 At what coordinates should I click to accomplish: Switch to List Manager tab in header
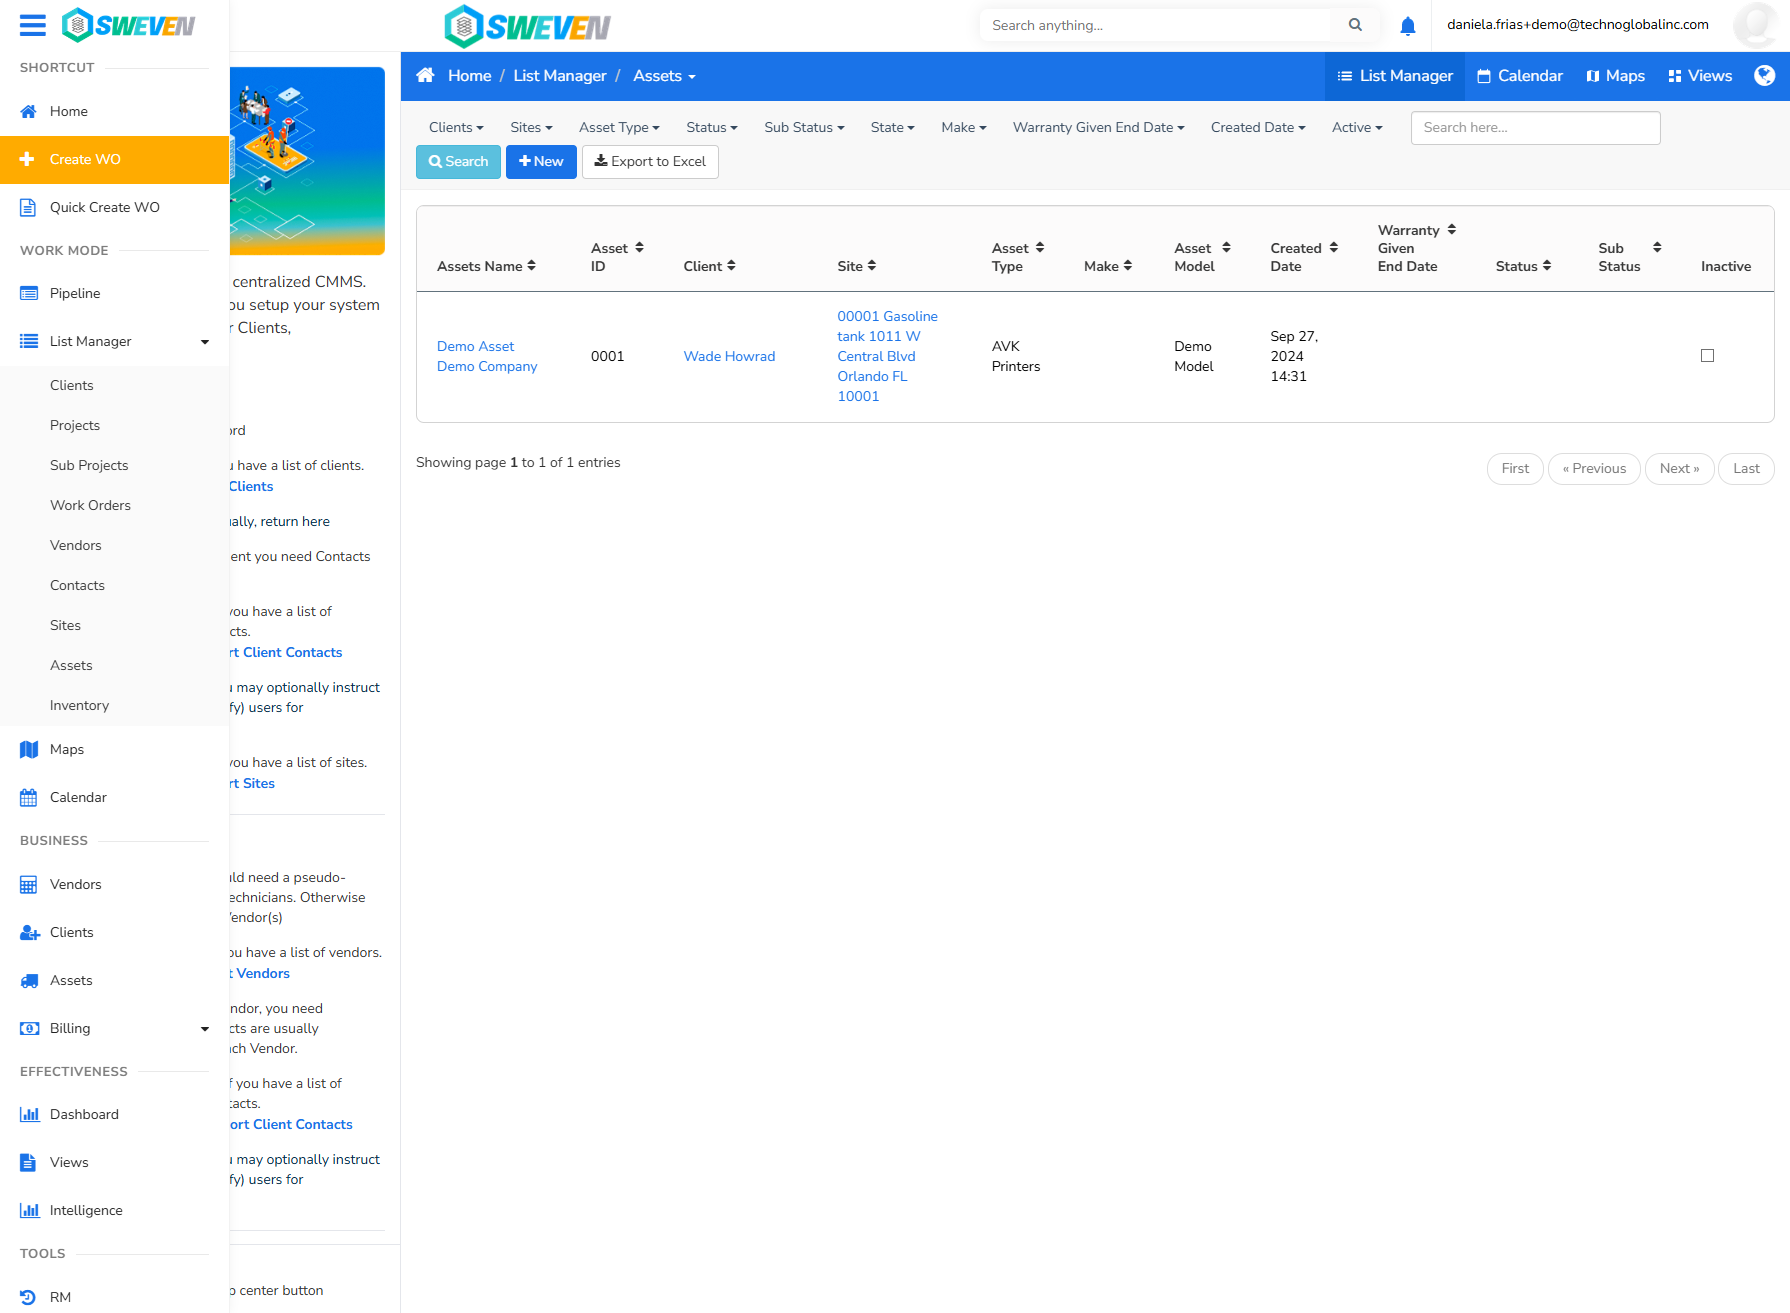(1395, 76)
